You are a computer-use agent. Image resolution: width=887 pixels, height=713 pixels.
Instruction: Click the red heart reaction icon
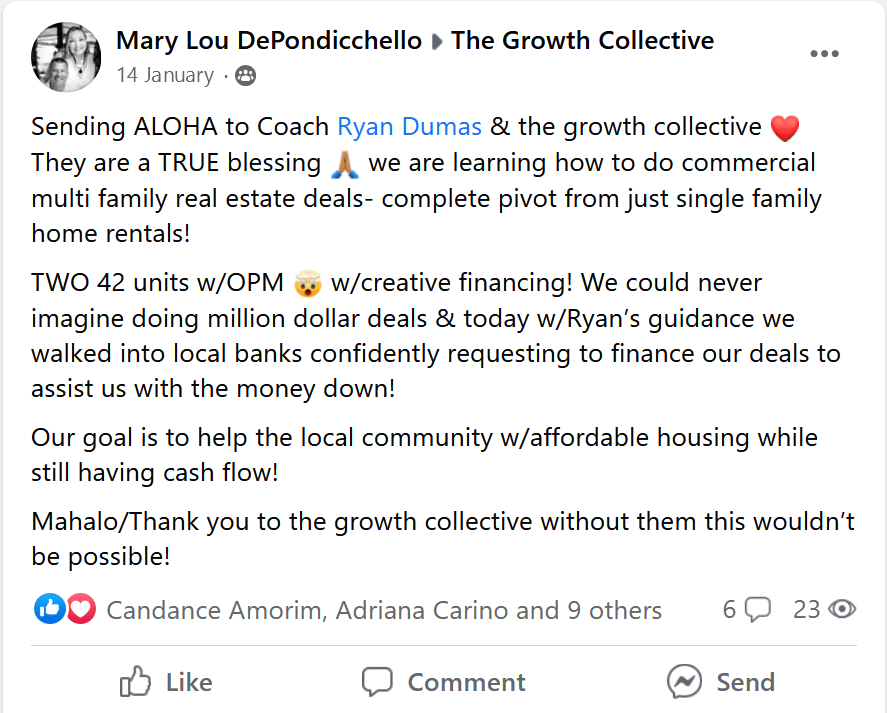81,609
